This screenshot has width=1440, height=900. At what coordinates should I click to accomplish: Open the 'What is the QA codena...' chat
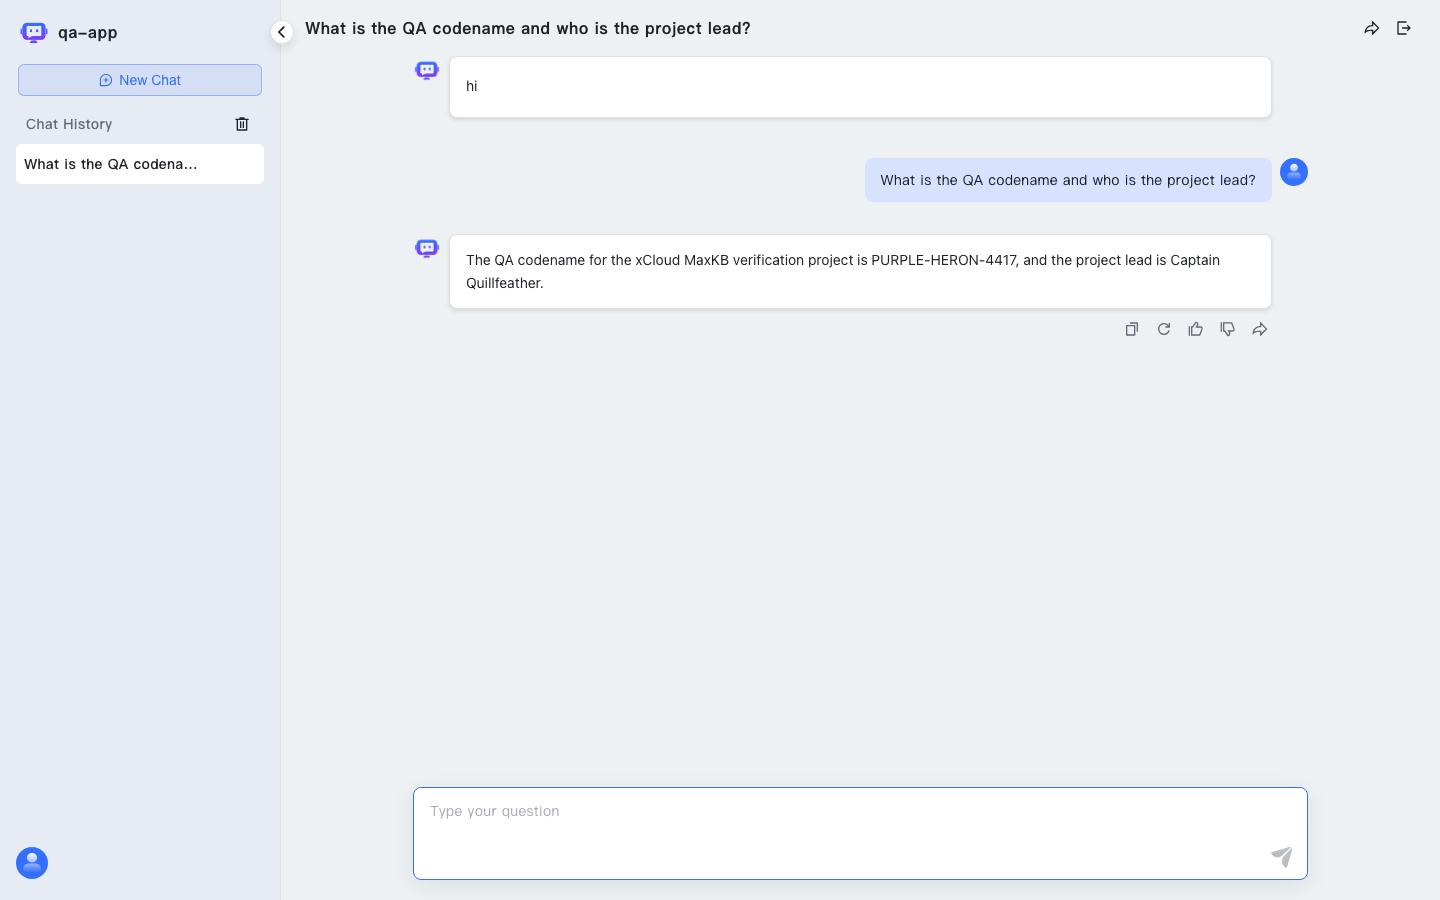coord(140,164)
